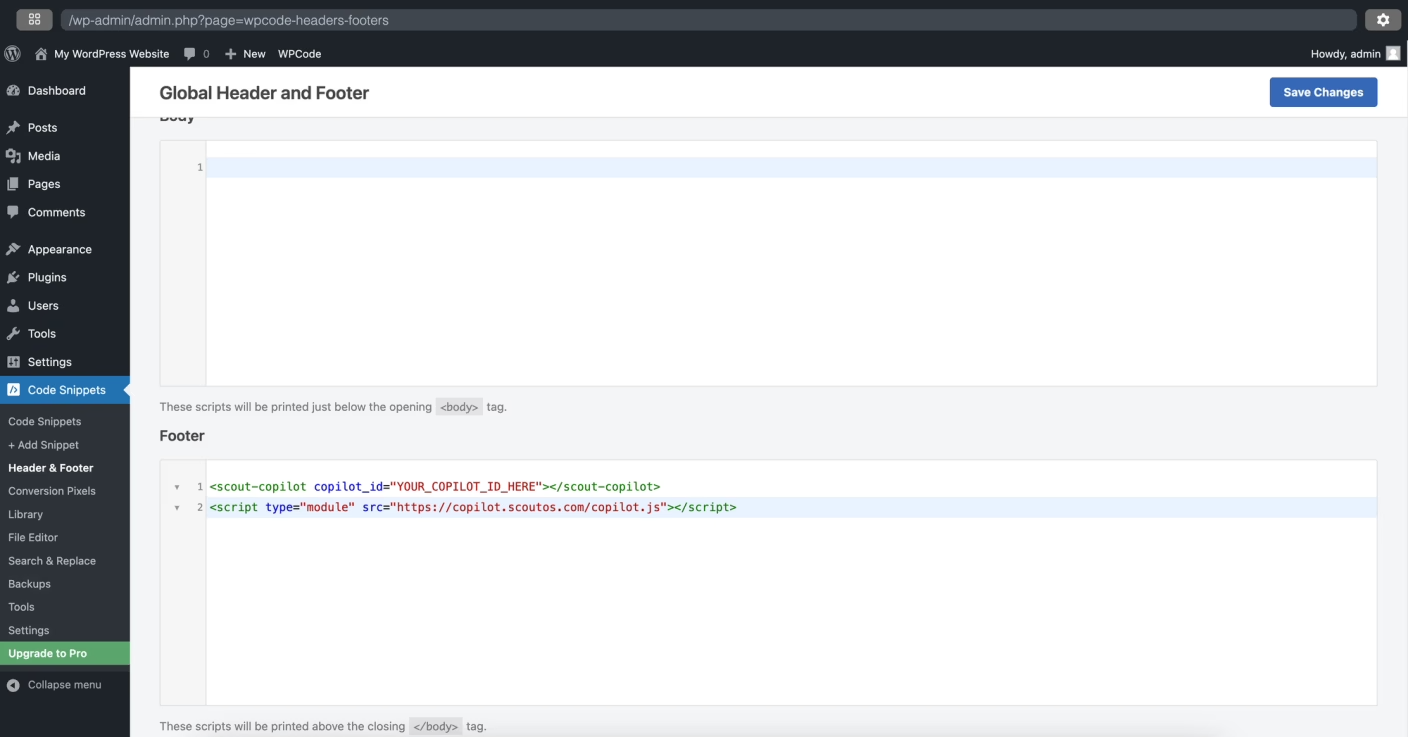Click the Save Changes button
The image size is (1408, 737).
(1323, 92)
